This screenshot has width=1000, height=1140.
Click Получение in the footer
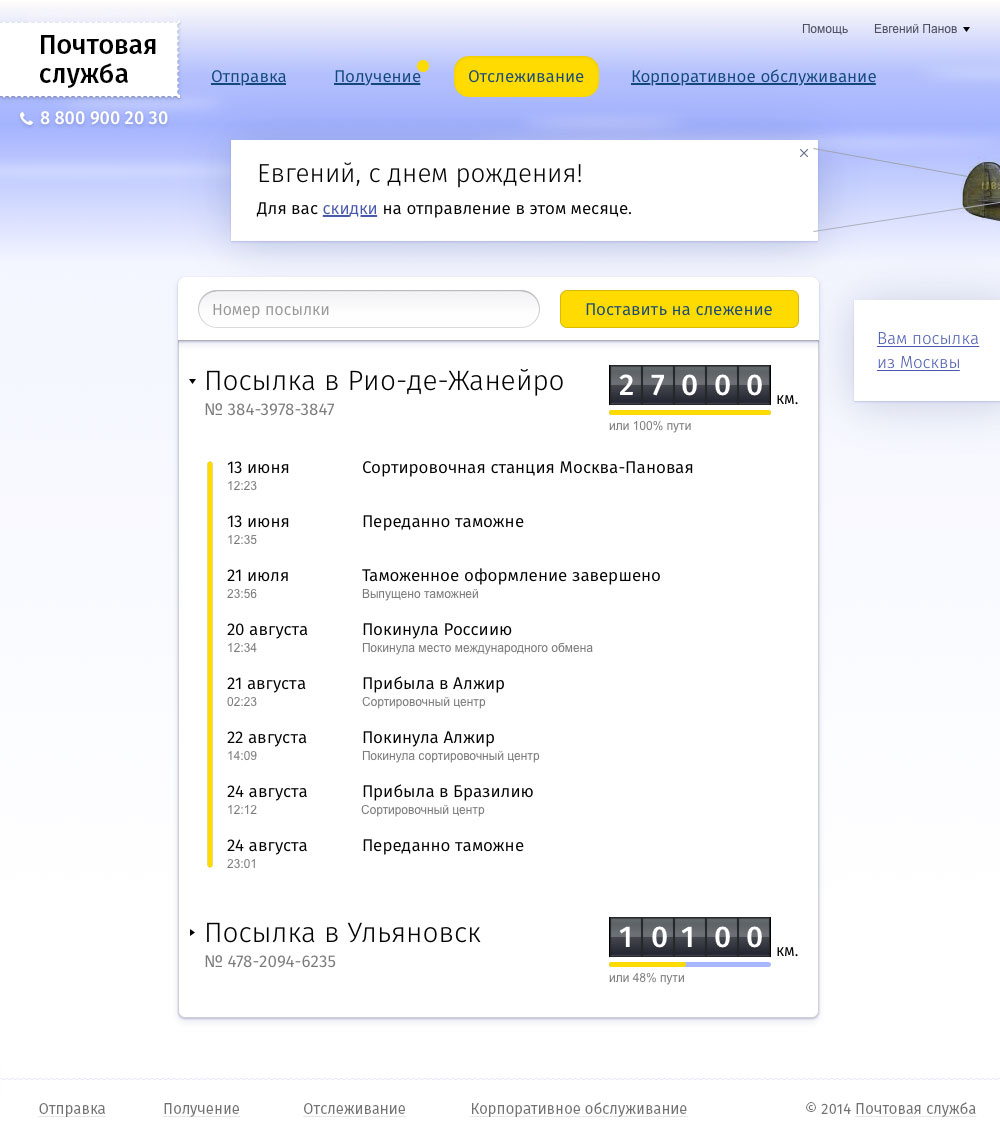tap(201, 1108)
